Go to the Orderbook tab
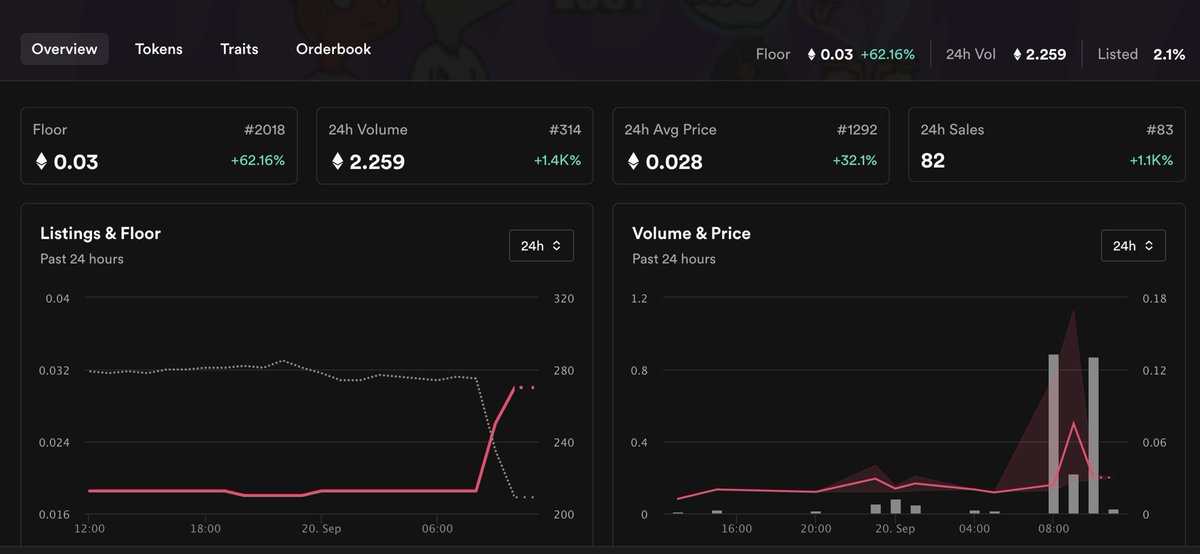Screen dimensions: 1200x554 pos(333,49)
